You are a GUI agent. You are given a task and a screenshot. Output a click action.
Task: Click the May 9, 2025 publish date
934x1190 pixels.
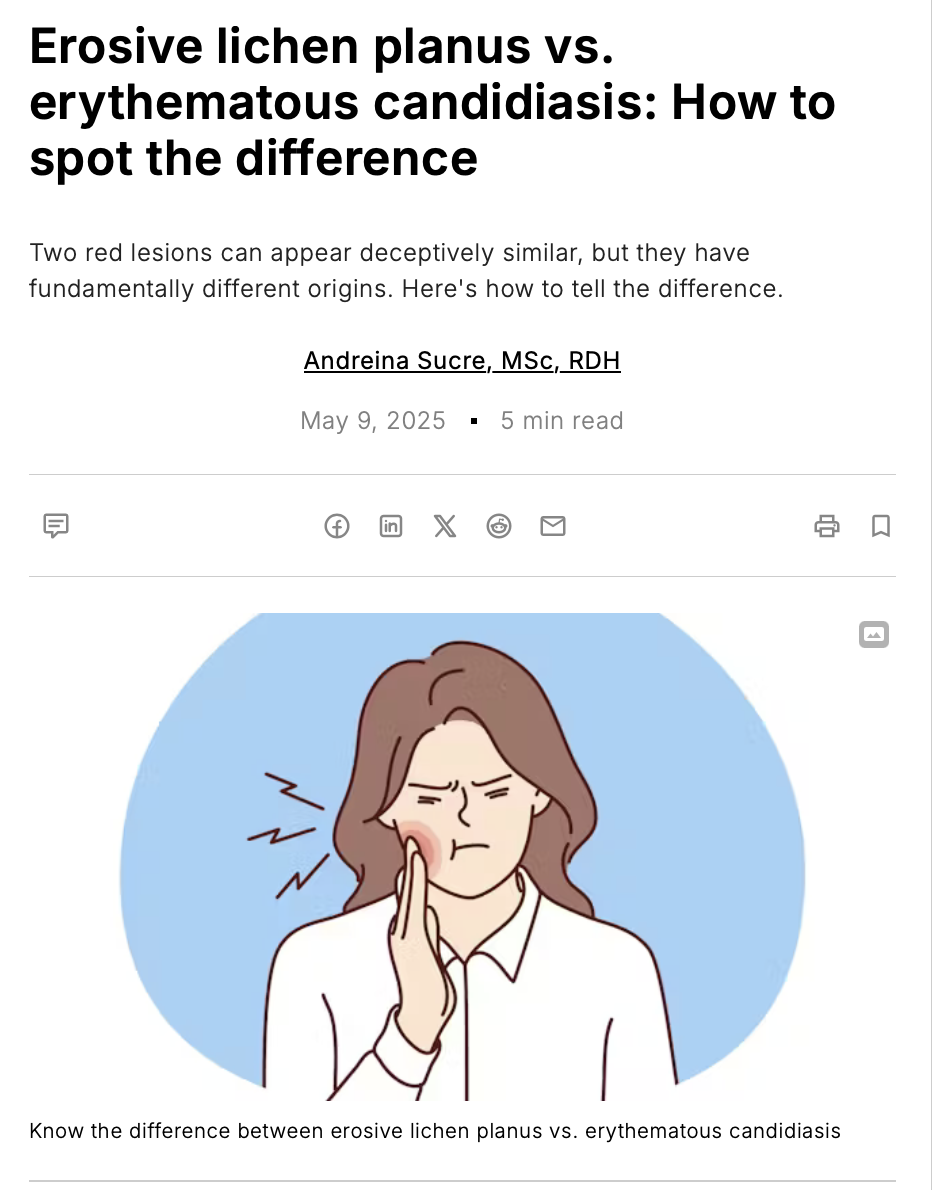[x=373, y=420]
